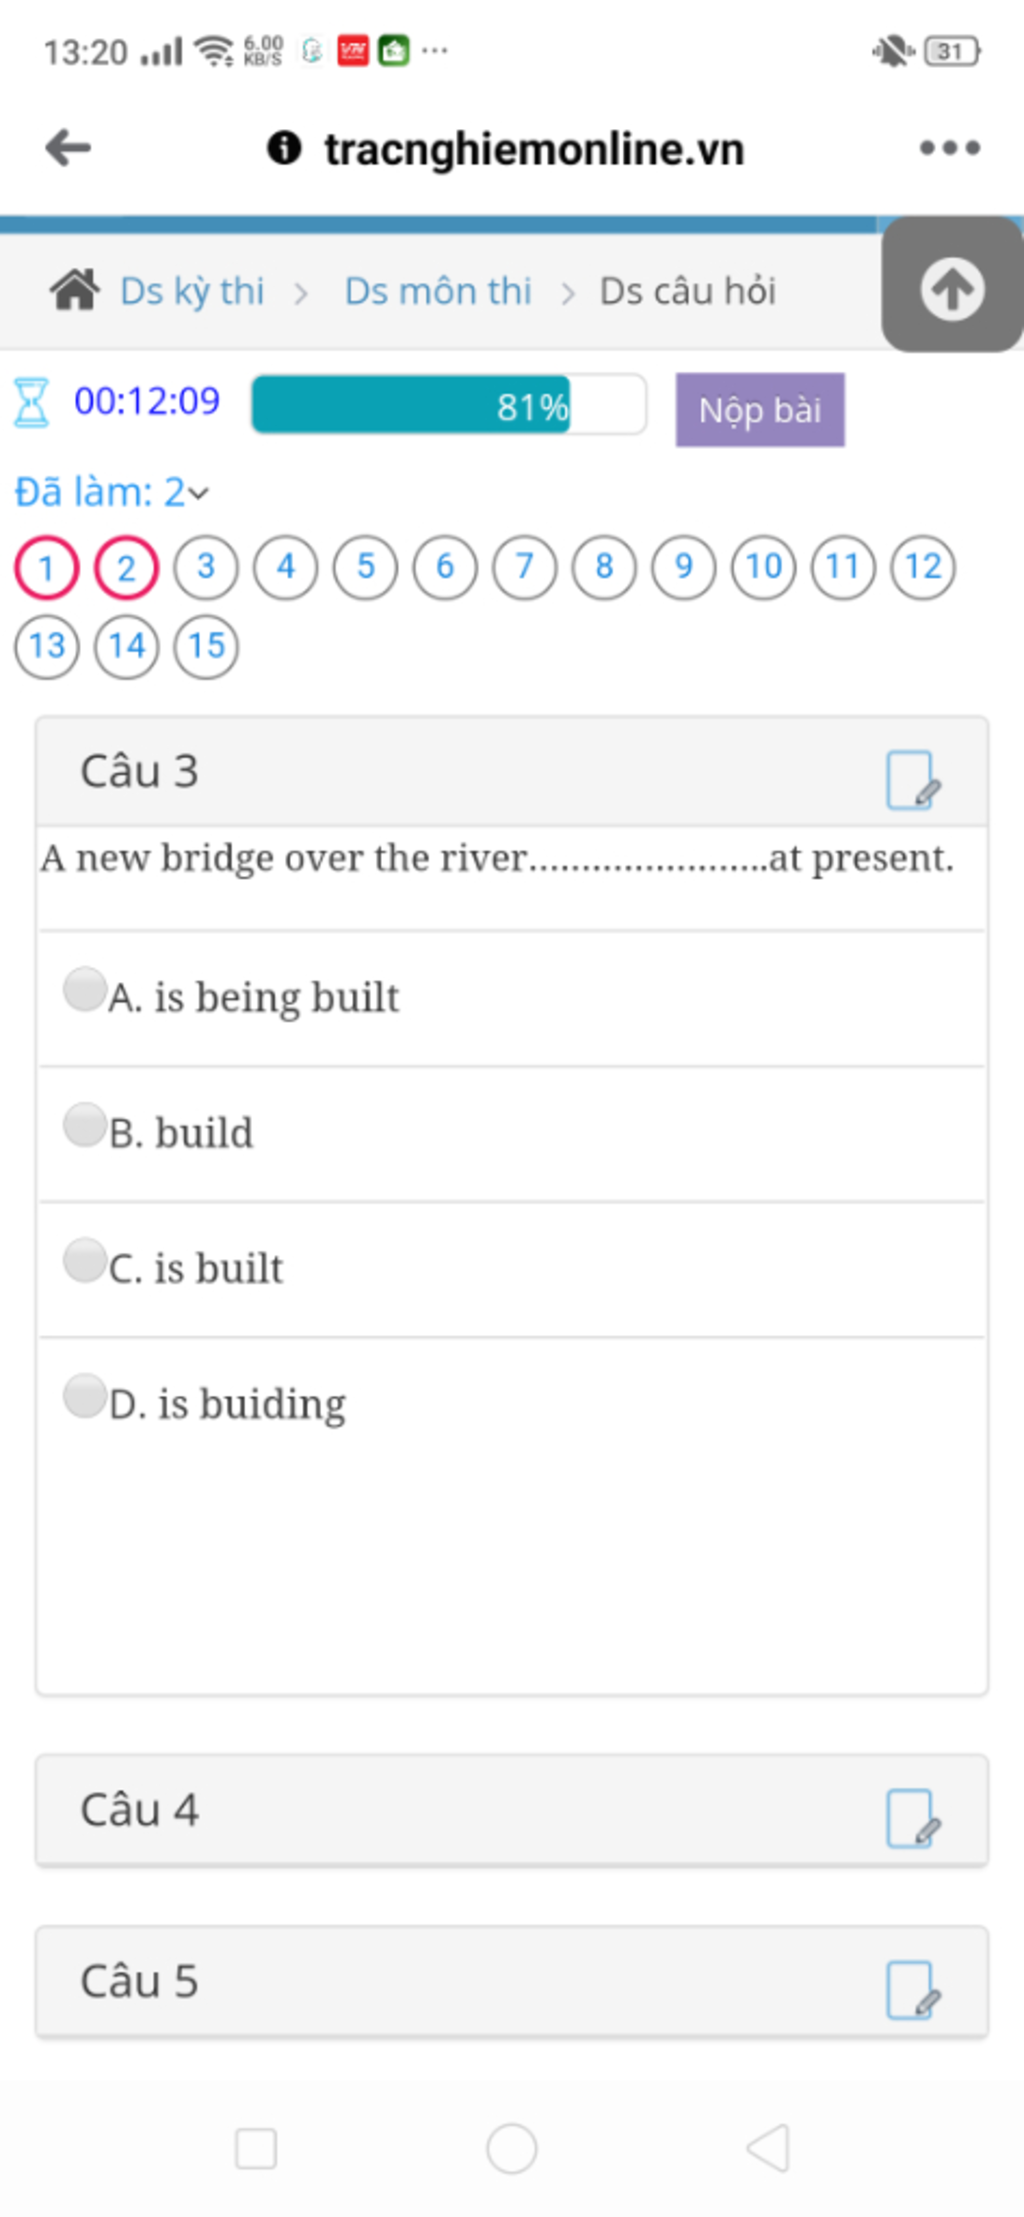Click the note icon on Câu 4
This screenshot has height=2217, width=1024.
tap(913, 1817)
